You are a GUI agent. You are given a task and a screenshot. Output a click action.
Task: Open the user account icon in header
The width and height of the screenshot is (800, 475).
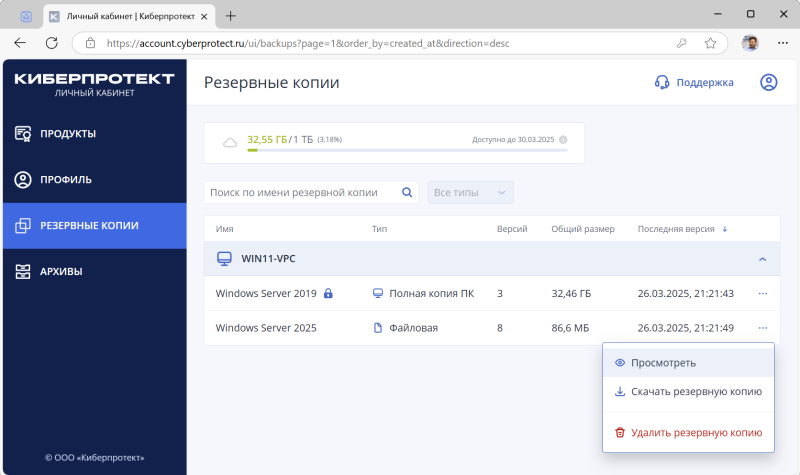coord(768,82)
